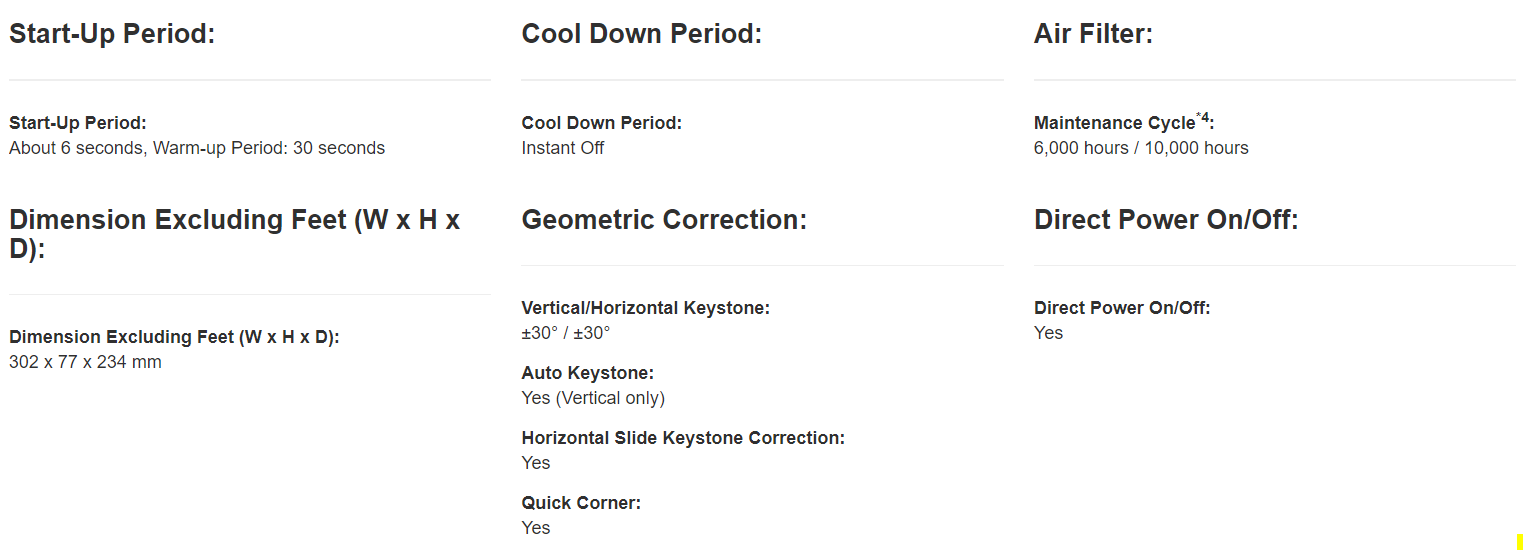Click the Maintenance Cycle footnote 4 superscript
This screenshot has width=1523, height=550.
click(1203, 118)
